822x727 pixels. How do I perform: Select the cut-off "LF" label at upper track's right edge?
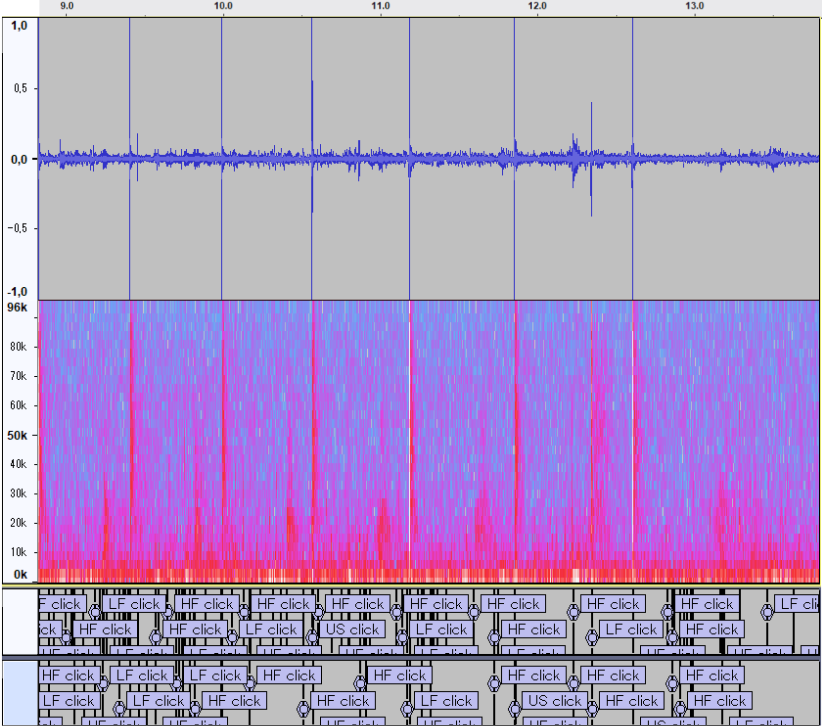[800, 604]
